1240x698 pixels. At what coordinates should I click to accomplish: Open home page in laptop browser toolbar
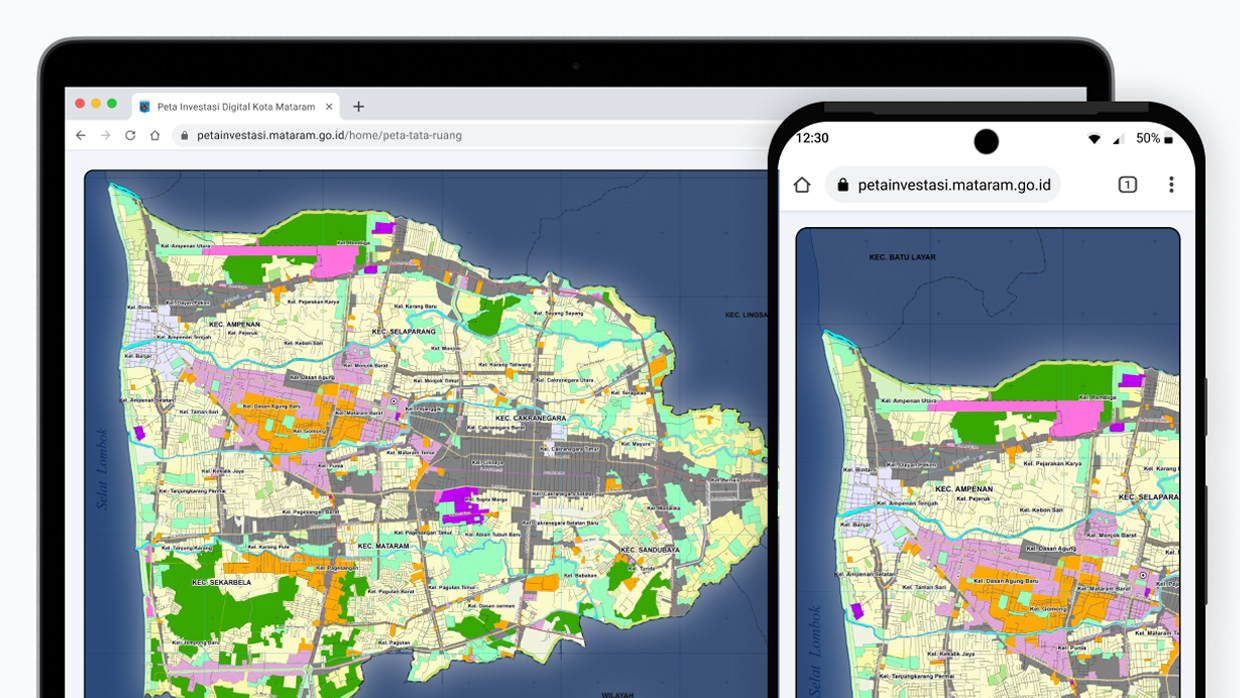[155, 135]
